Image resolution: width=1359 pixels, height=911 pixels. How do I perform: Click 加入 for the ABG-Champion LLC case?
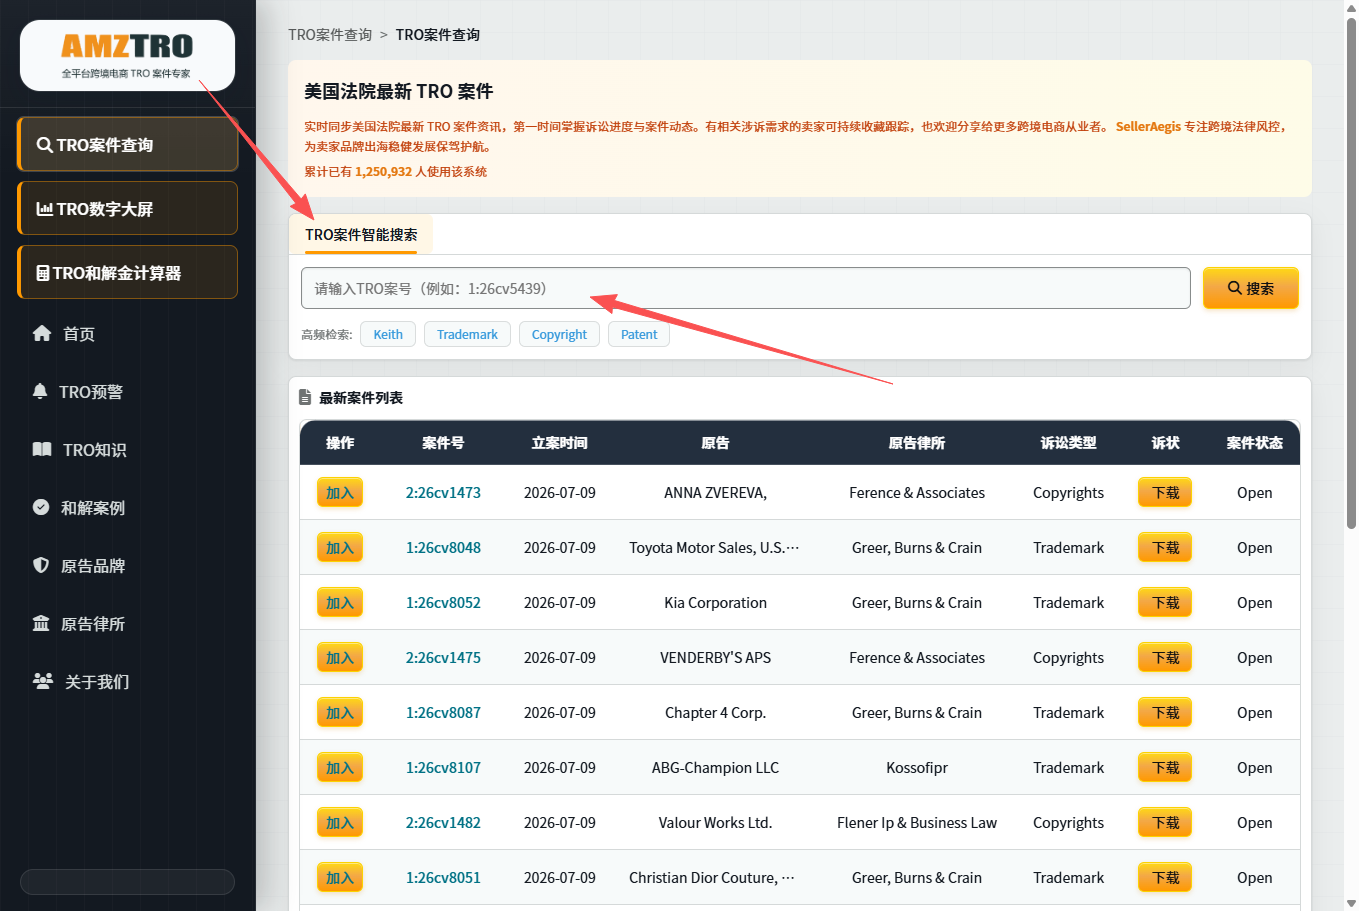coord(340,768)
